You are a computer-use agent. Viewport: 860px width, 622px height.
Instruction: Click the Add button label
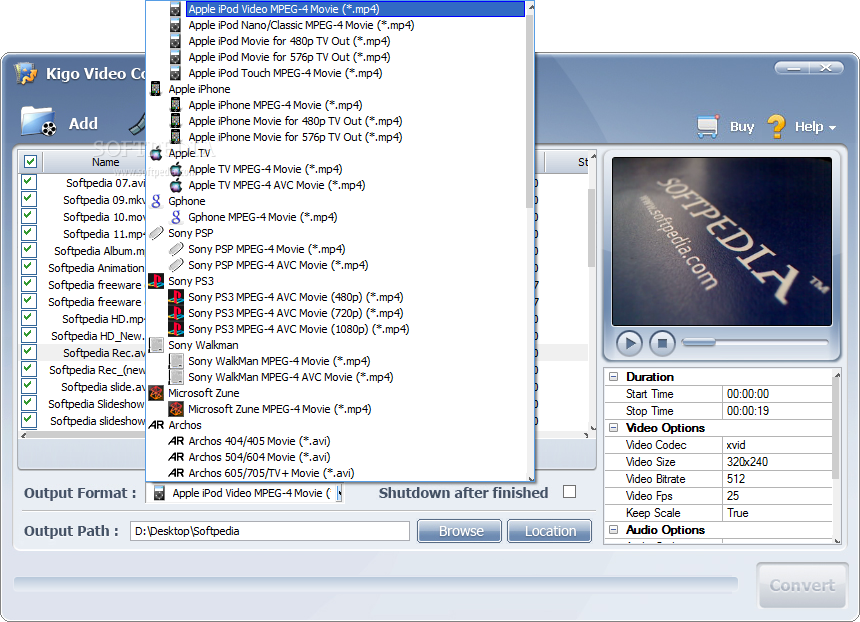83,123
